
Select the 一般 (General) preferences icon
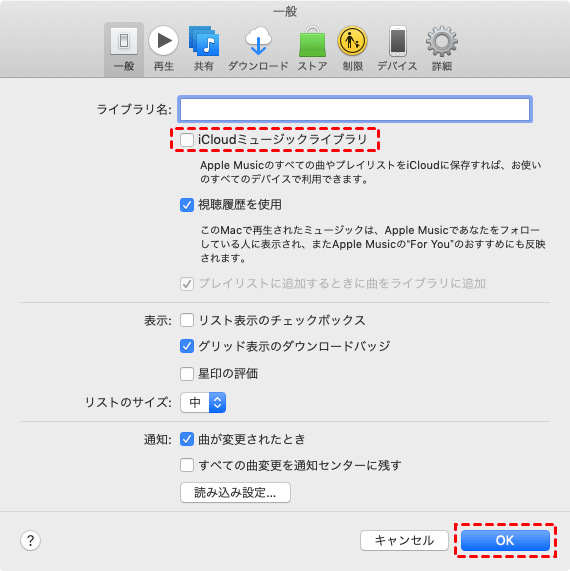pos(124,49)
